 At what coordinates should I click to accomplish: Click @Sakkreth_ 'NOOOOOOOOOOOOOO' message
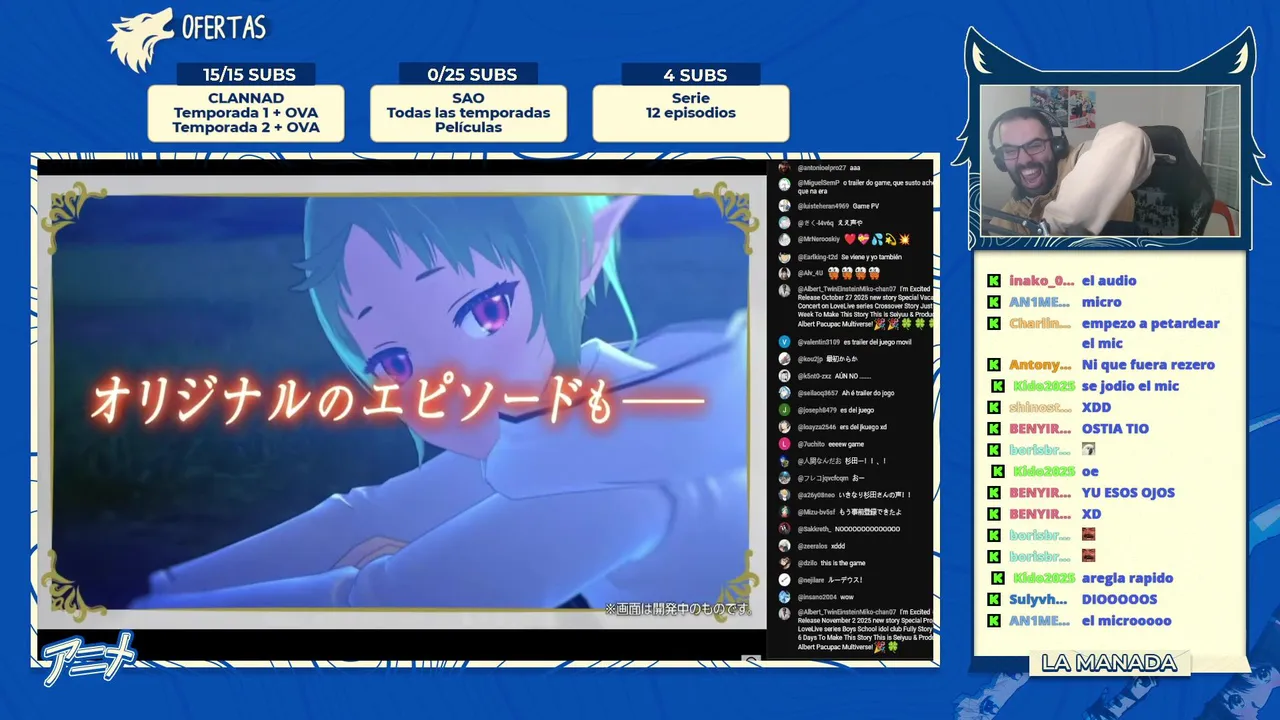pos(867,529)
